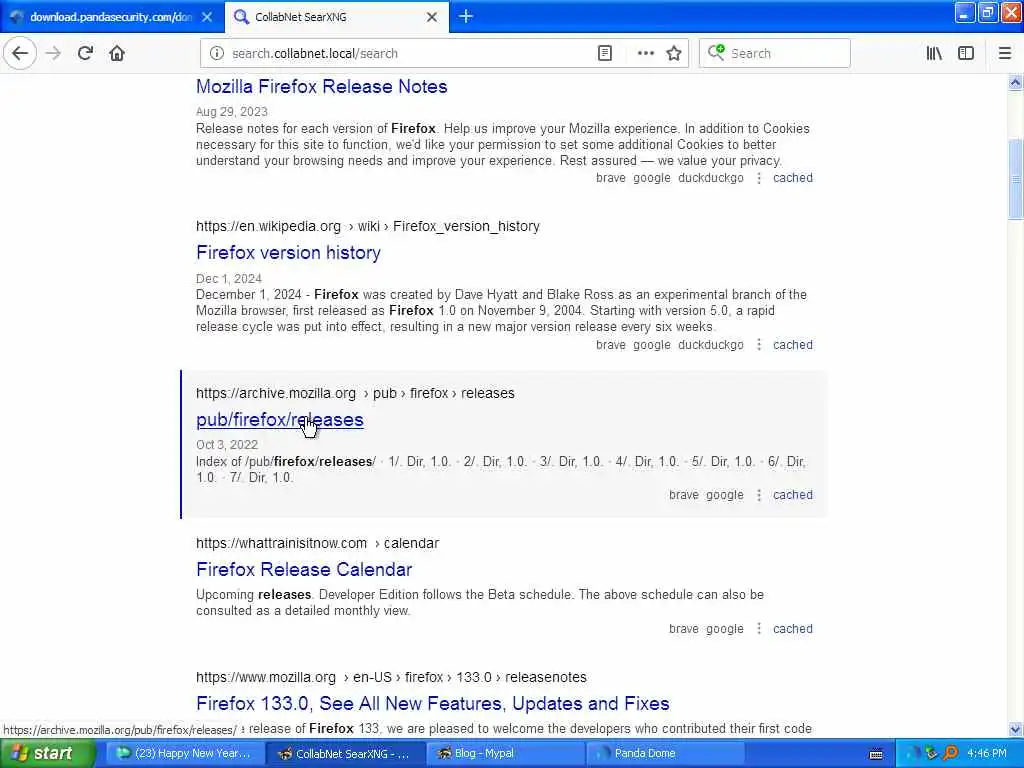Click google engine under pub/firefox/releases result

pos(725,495)
